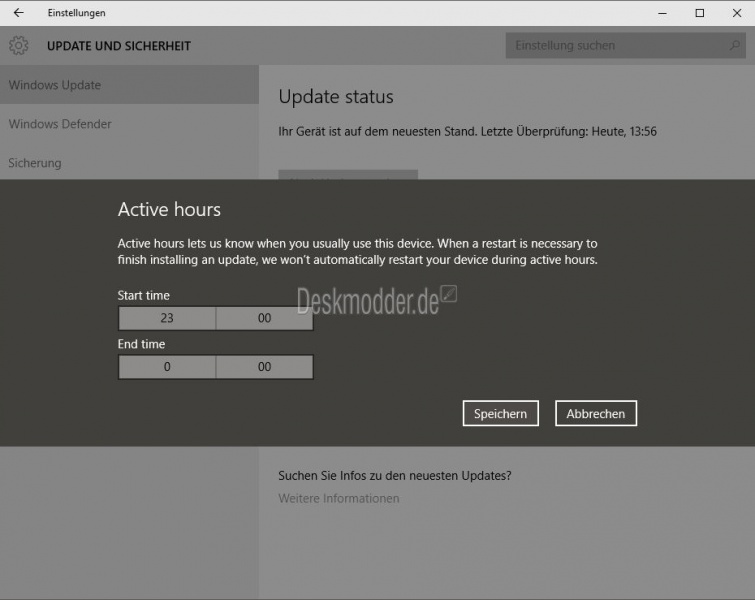Open Weitere Informationen link
Screen dimensions: 755x600
(338, 498)
